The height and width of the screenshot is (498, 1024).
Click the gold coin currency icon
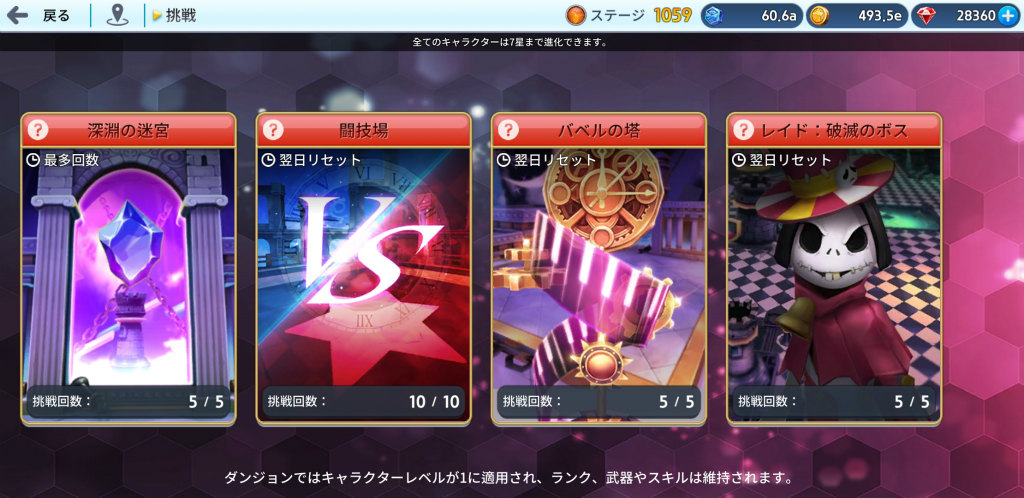(820, 16)
